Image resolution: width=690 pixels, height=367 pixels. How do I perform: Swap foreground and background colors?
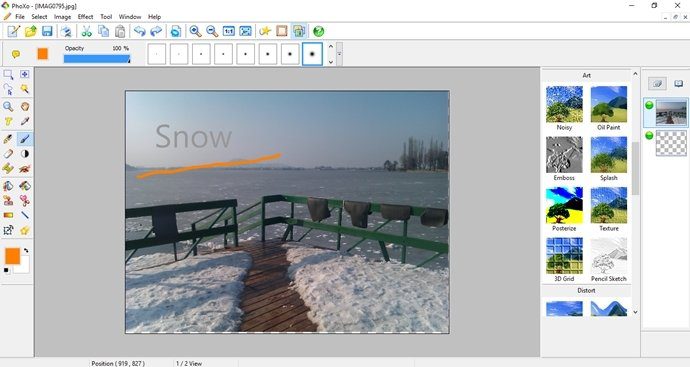26,250
